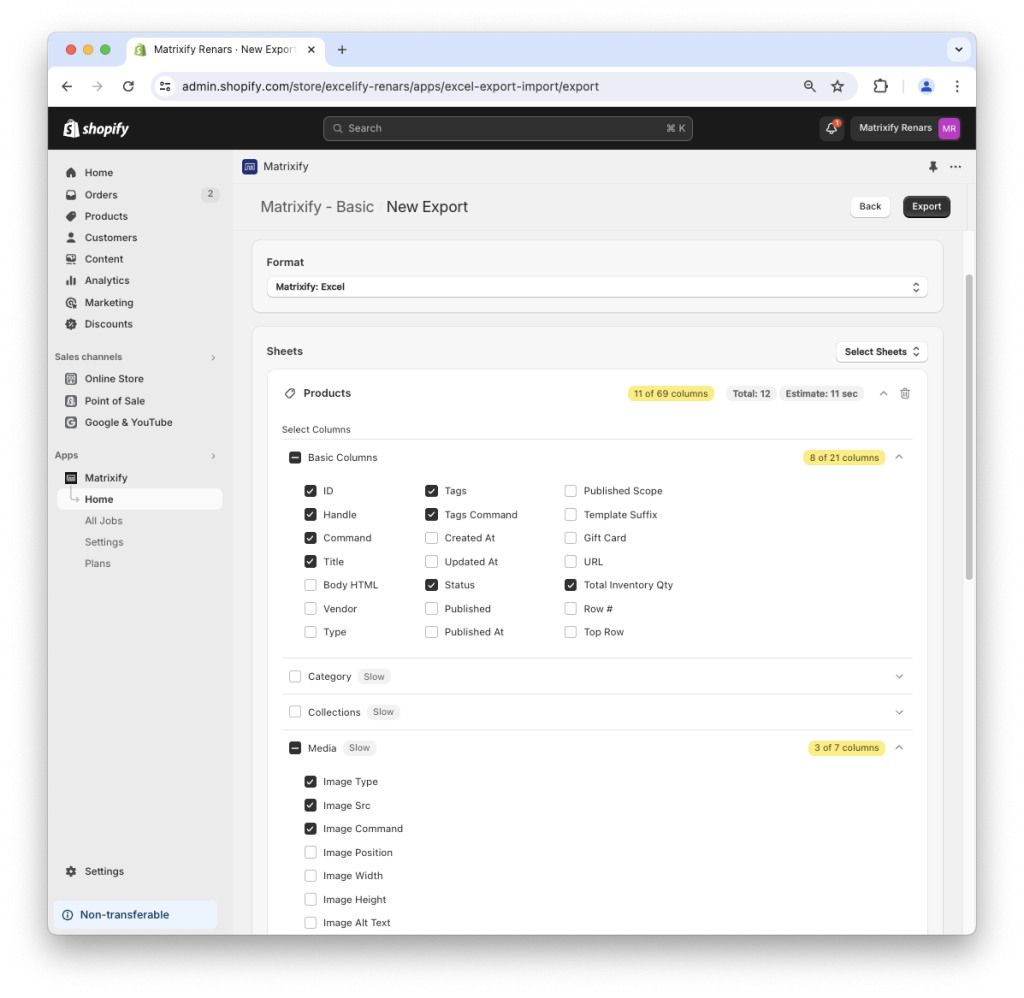Screen dimensions: 1024x998
Task: Click into the Search field at top
Action: tap(508, 128)
